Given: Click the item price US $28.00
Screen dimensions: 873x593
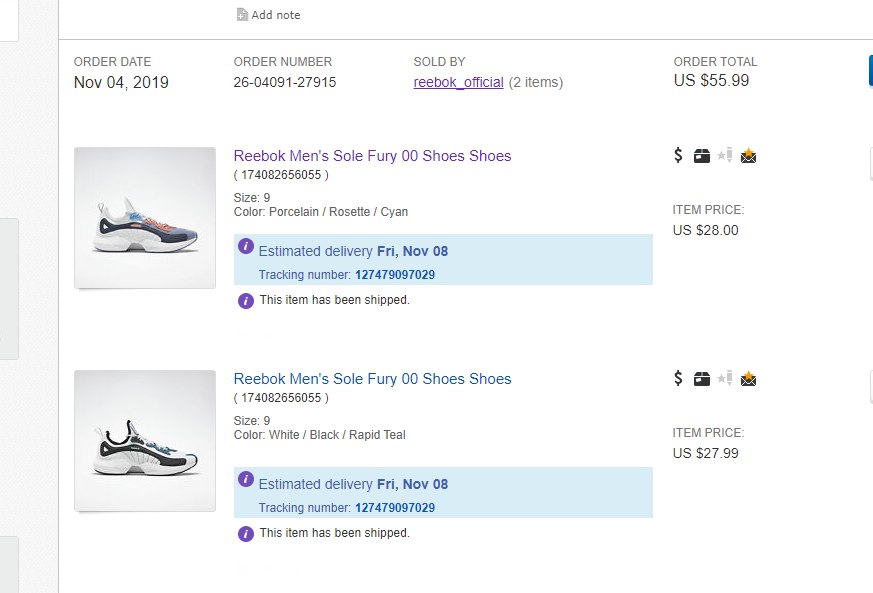Looking at the screenshot, I should pos(705,230).
